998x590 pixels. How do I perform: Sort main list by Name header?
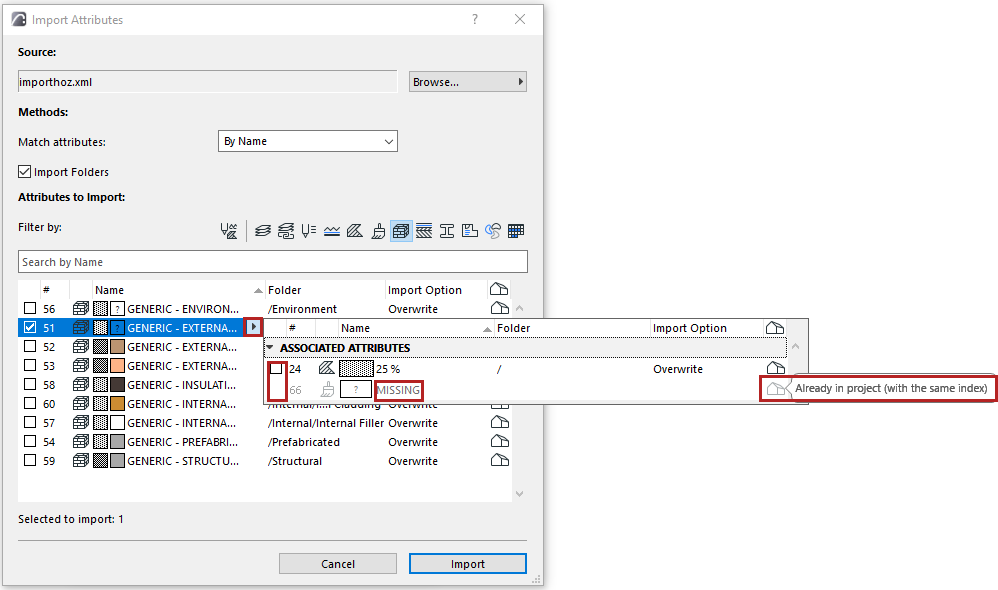[109, 290]
